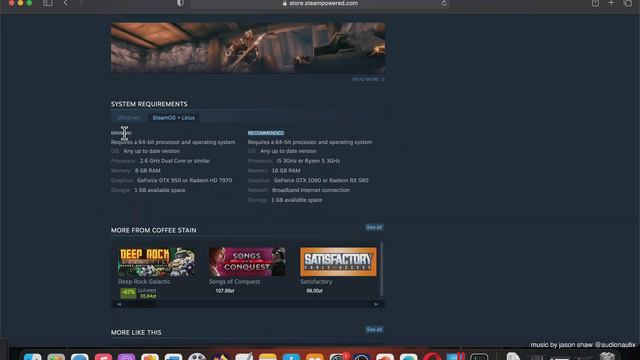Reload the page with the refresh icon
The width and height of the screenshot is (640, 360).
click(444, 4)
